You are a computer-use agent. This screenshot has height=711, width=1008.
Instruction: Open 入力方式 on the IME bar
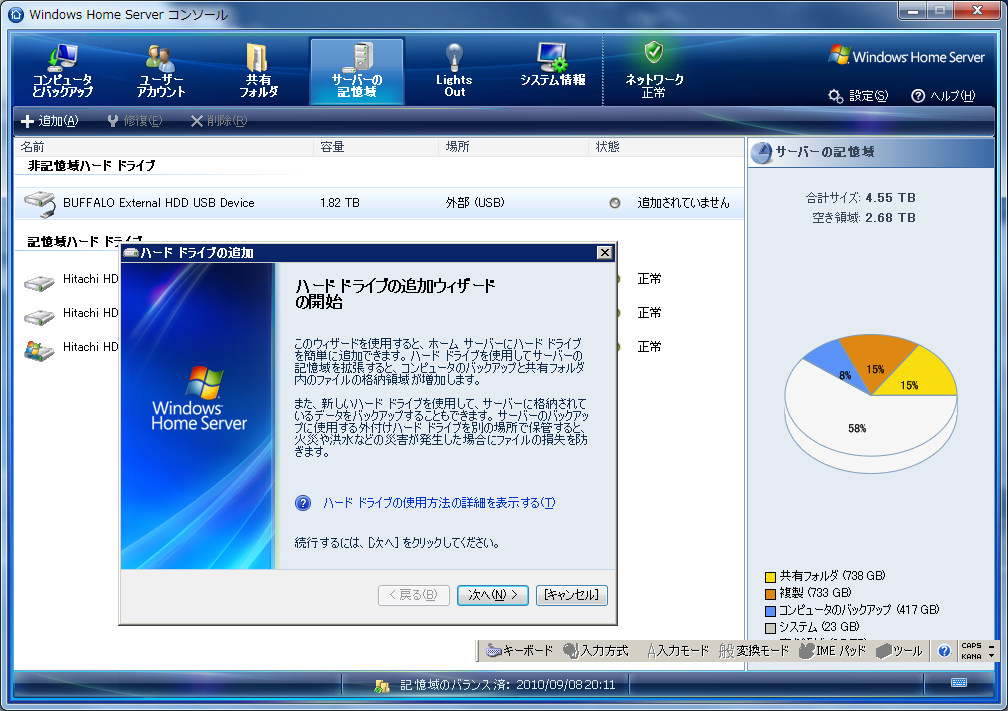click(595, 651)
